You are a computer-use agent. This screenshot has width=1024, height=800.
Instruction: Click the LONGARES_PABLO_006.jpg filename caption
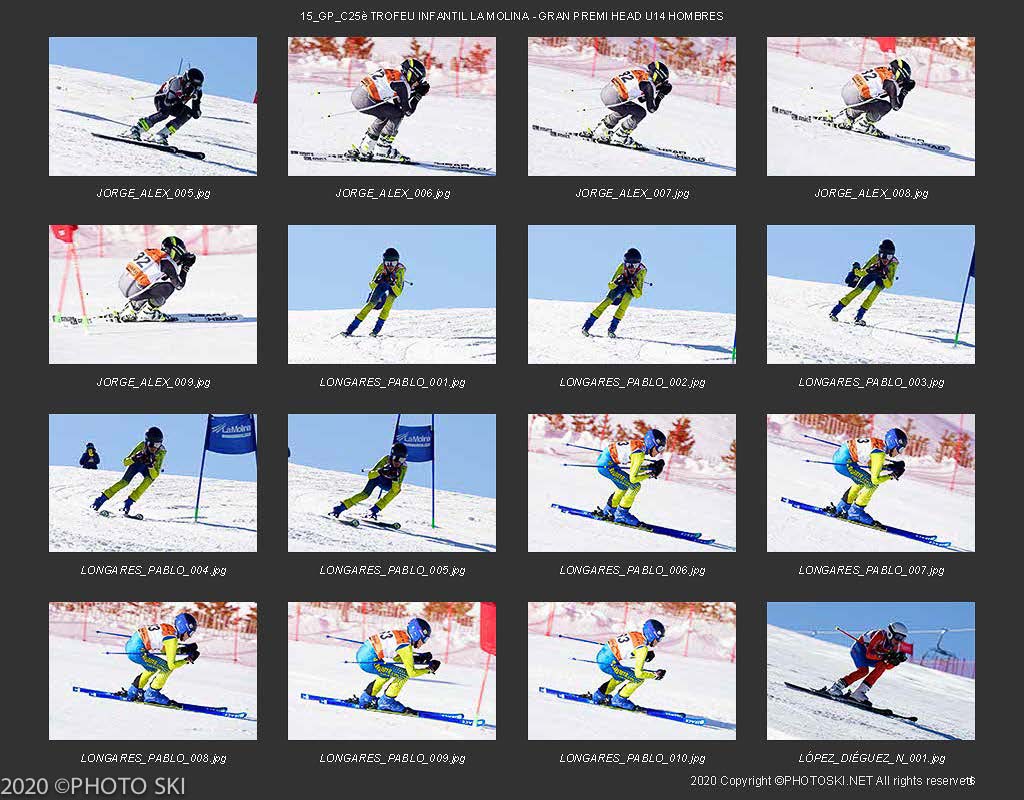[632, 570]
